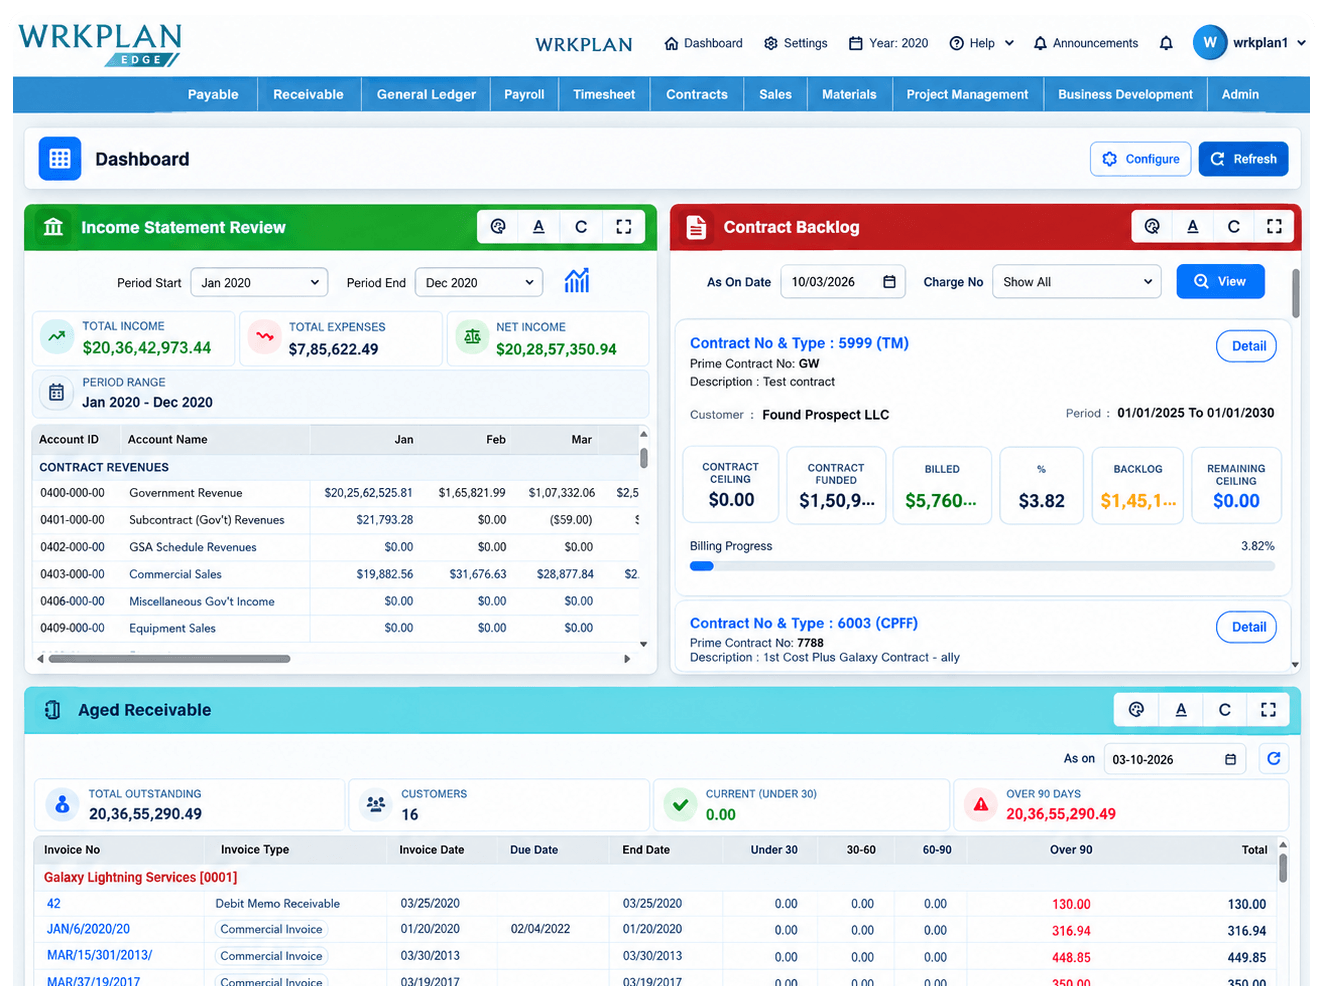Click palette icon in Aged Receivable header
Screen dimensions: 1323x986
[x=1136, y=710]
